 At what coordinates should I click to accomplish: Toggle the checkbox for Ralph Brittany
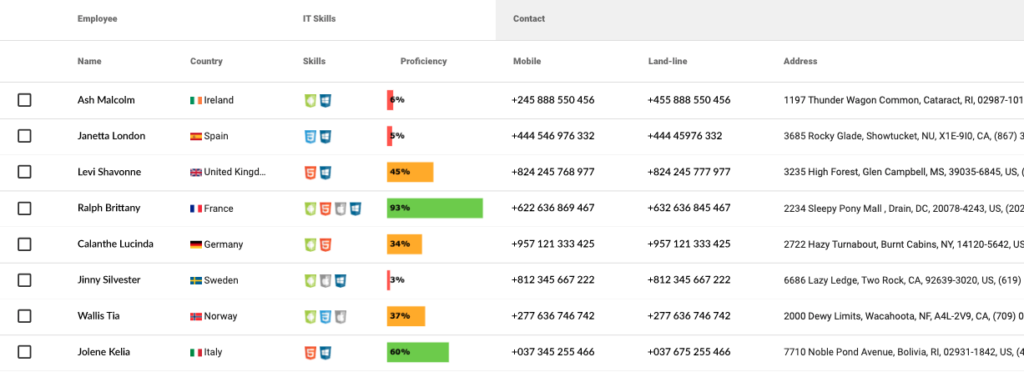tap(24, 208)
